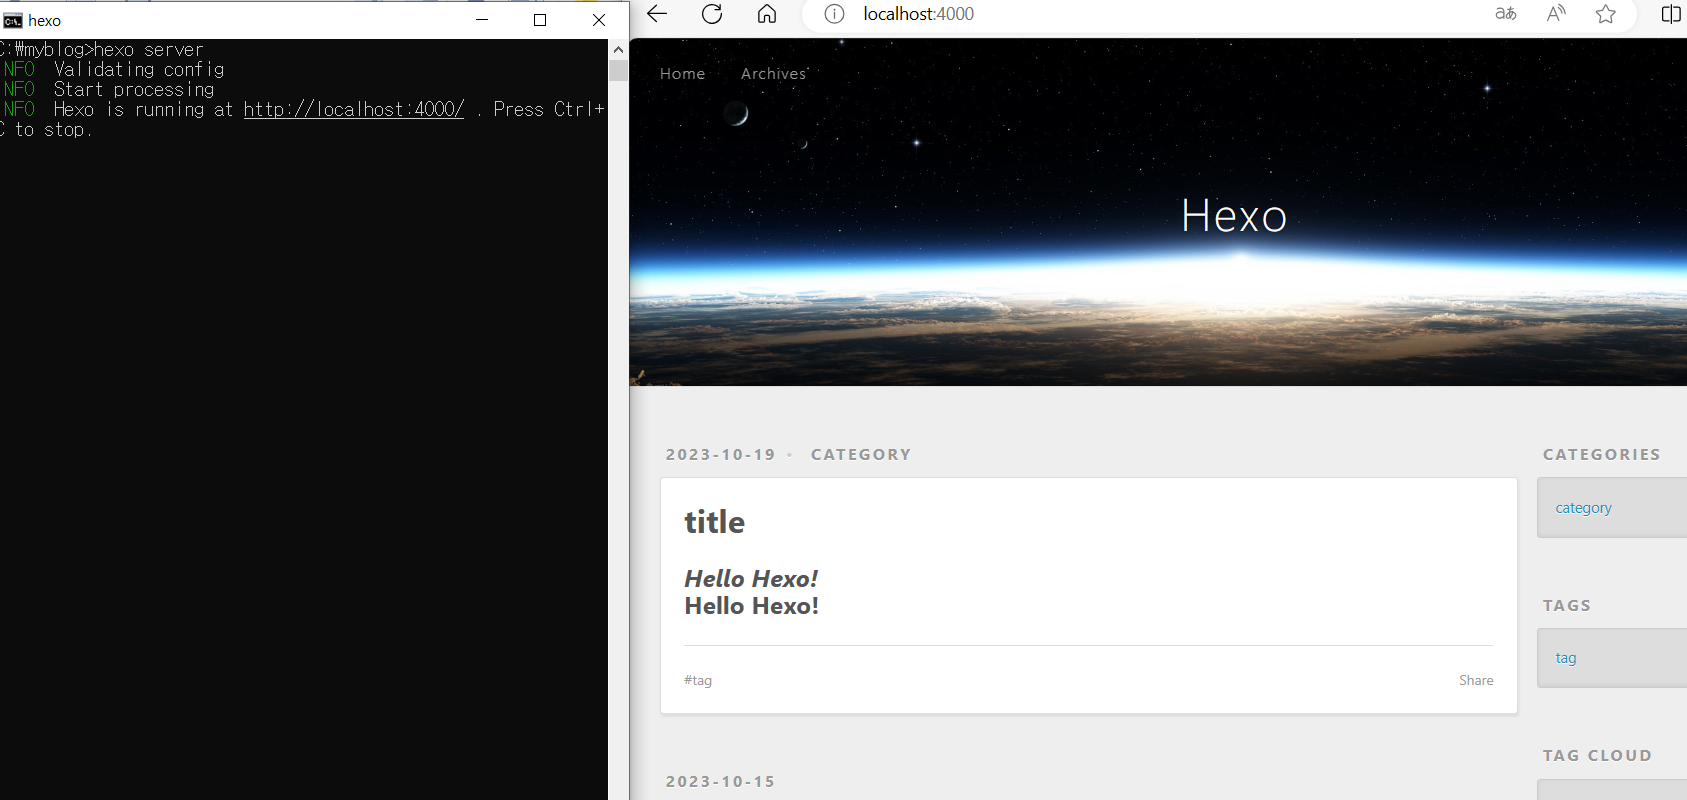
Task: Maximize the hexo console window
Action: point(540,20)
